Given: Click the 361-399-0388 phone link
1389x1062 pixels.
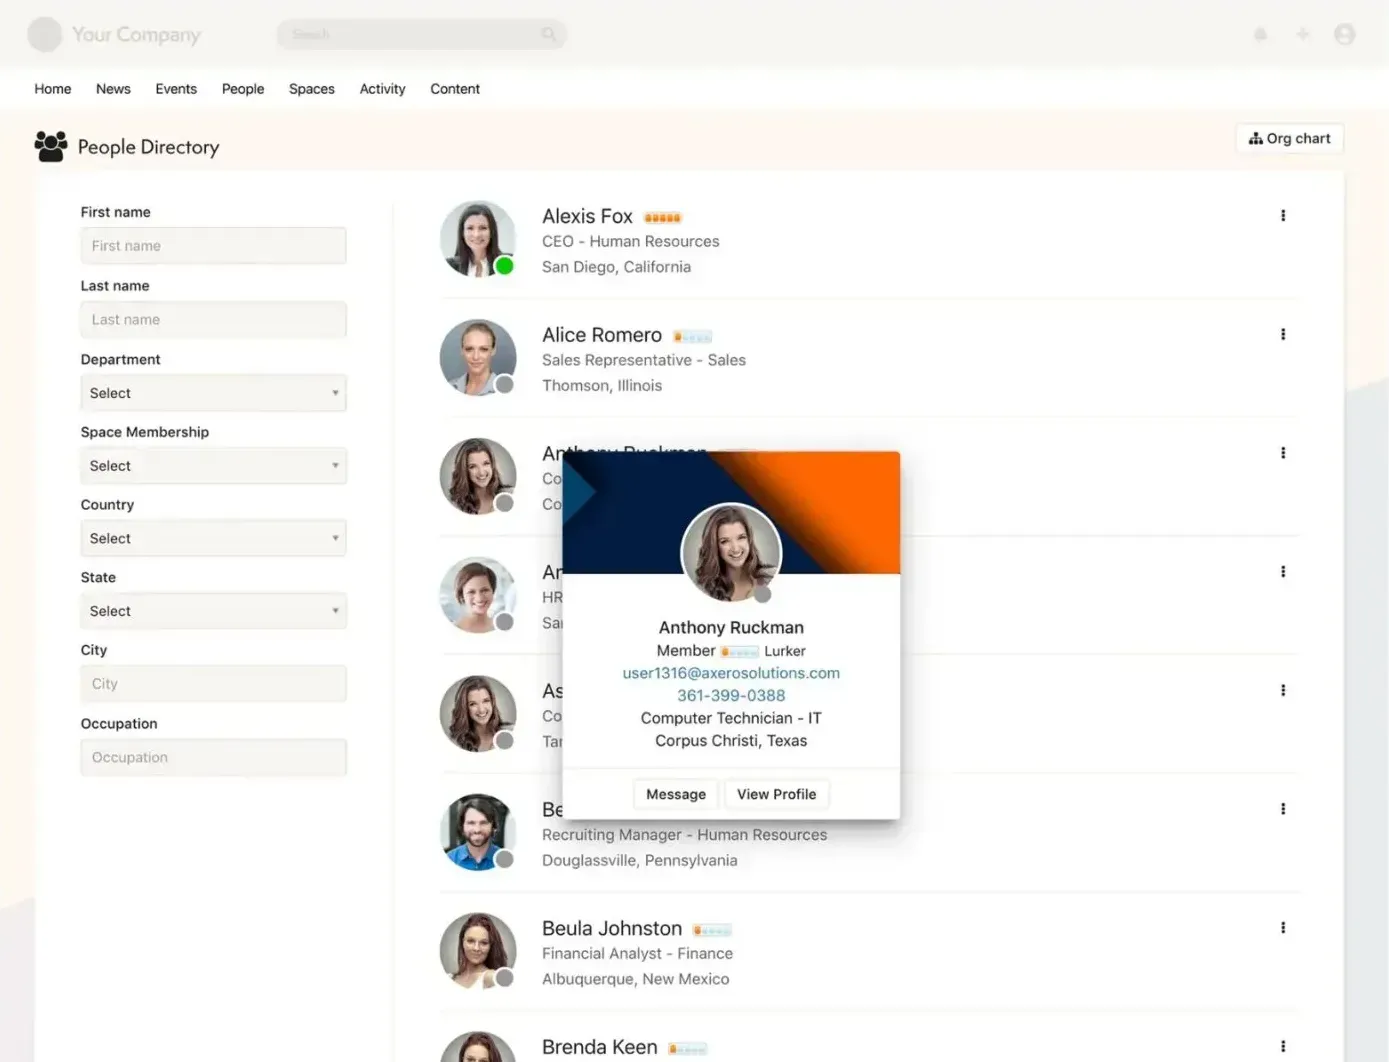Looking at the screenshot, I should click(731, 695).
